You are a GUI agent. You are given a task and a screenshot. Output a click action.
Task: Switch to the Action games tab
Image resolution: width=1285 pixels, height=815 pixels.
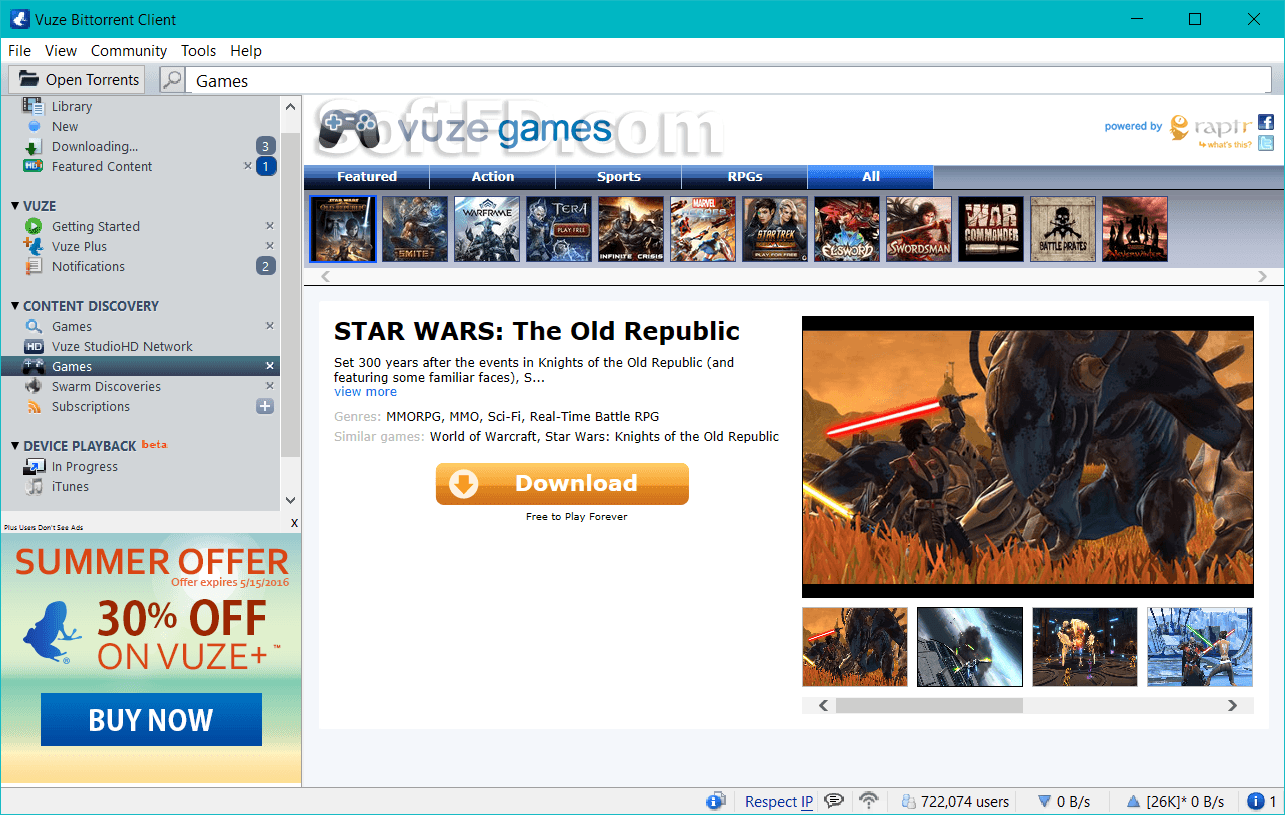point(493,177)
